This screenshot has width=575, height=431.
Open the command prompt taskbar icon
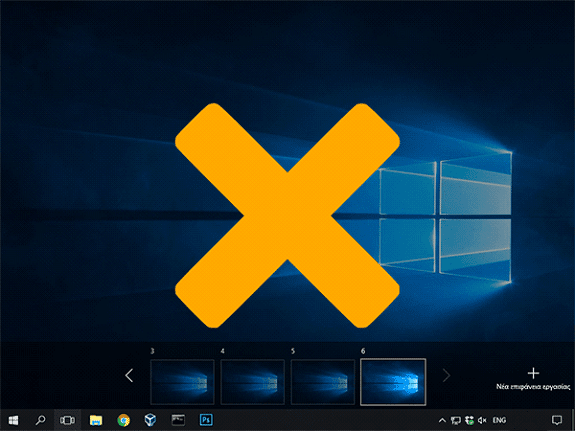click(x=178, y=420)
